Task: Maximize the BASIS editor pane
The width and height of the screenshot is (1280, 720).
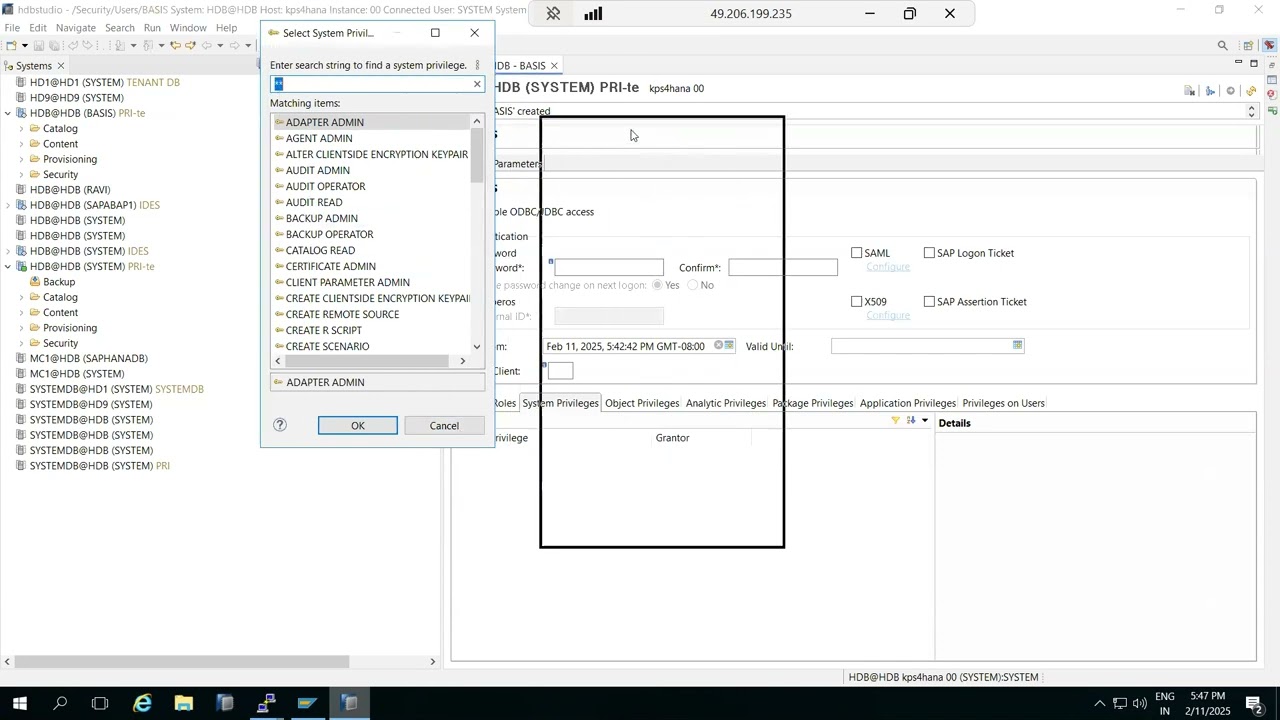Action: pos(1254,64)
